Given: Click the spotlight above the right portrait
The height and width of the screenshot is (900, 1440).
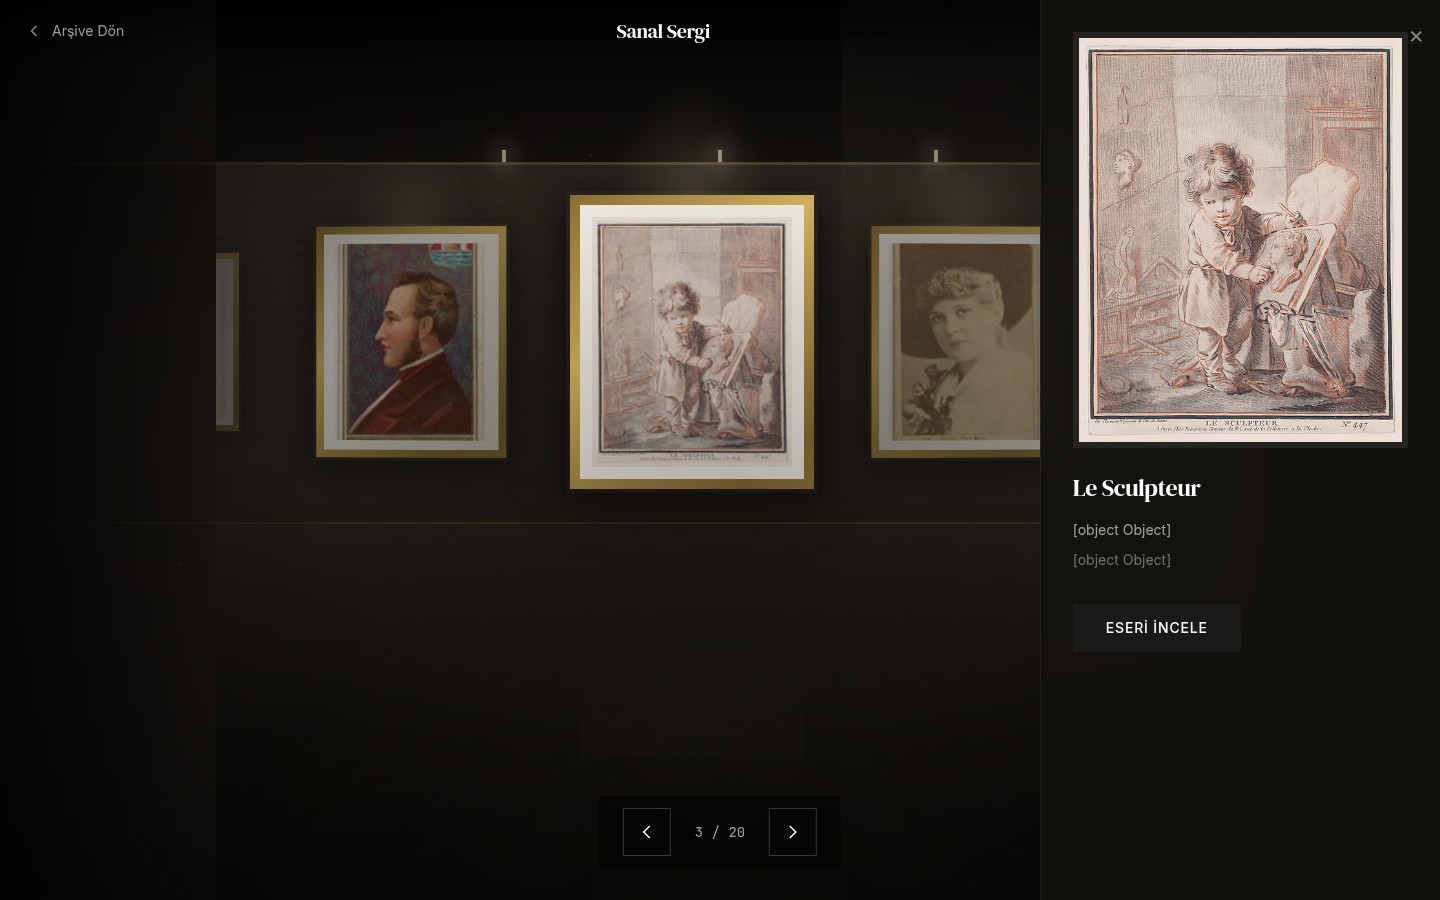Looking at the screenshot, I should pos(936,156).
